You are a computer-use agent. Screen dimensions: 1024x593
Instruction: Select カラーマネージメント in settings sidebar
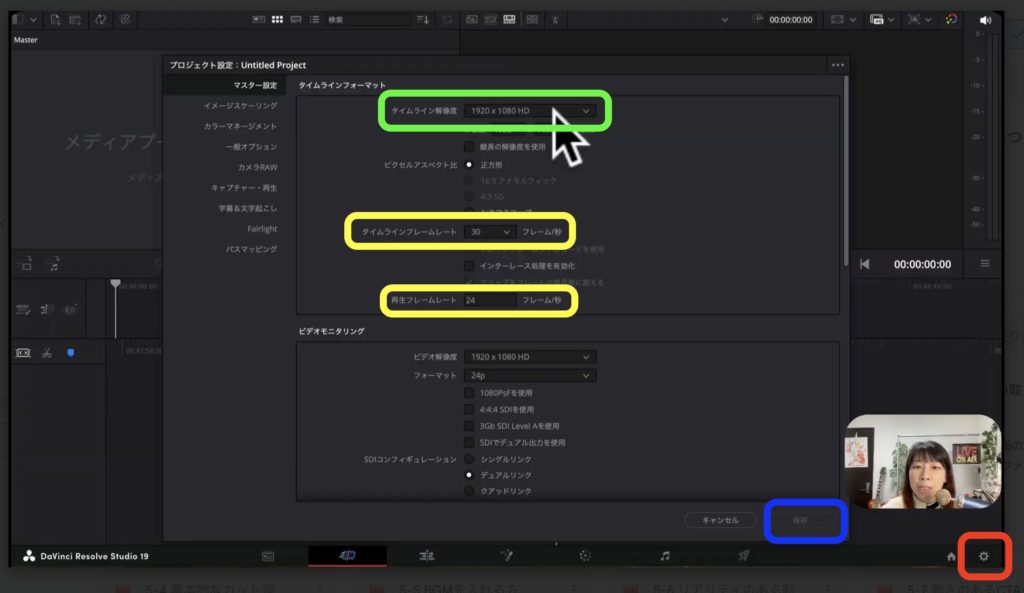pyautogui.click(x=240, y=126)
